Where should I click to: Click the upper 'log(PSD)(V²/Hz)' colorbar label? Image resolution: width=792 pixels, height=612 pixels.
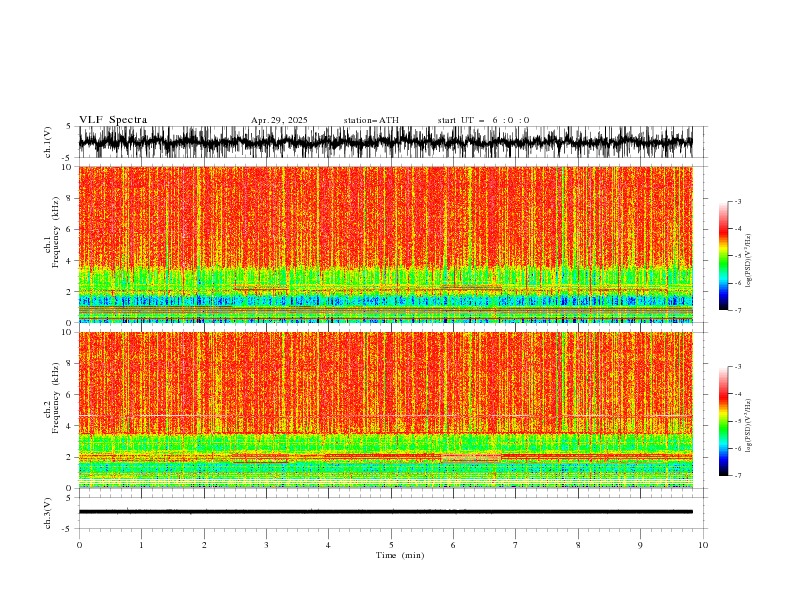[x=748, y=261]
